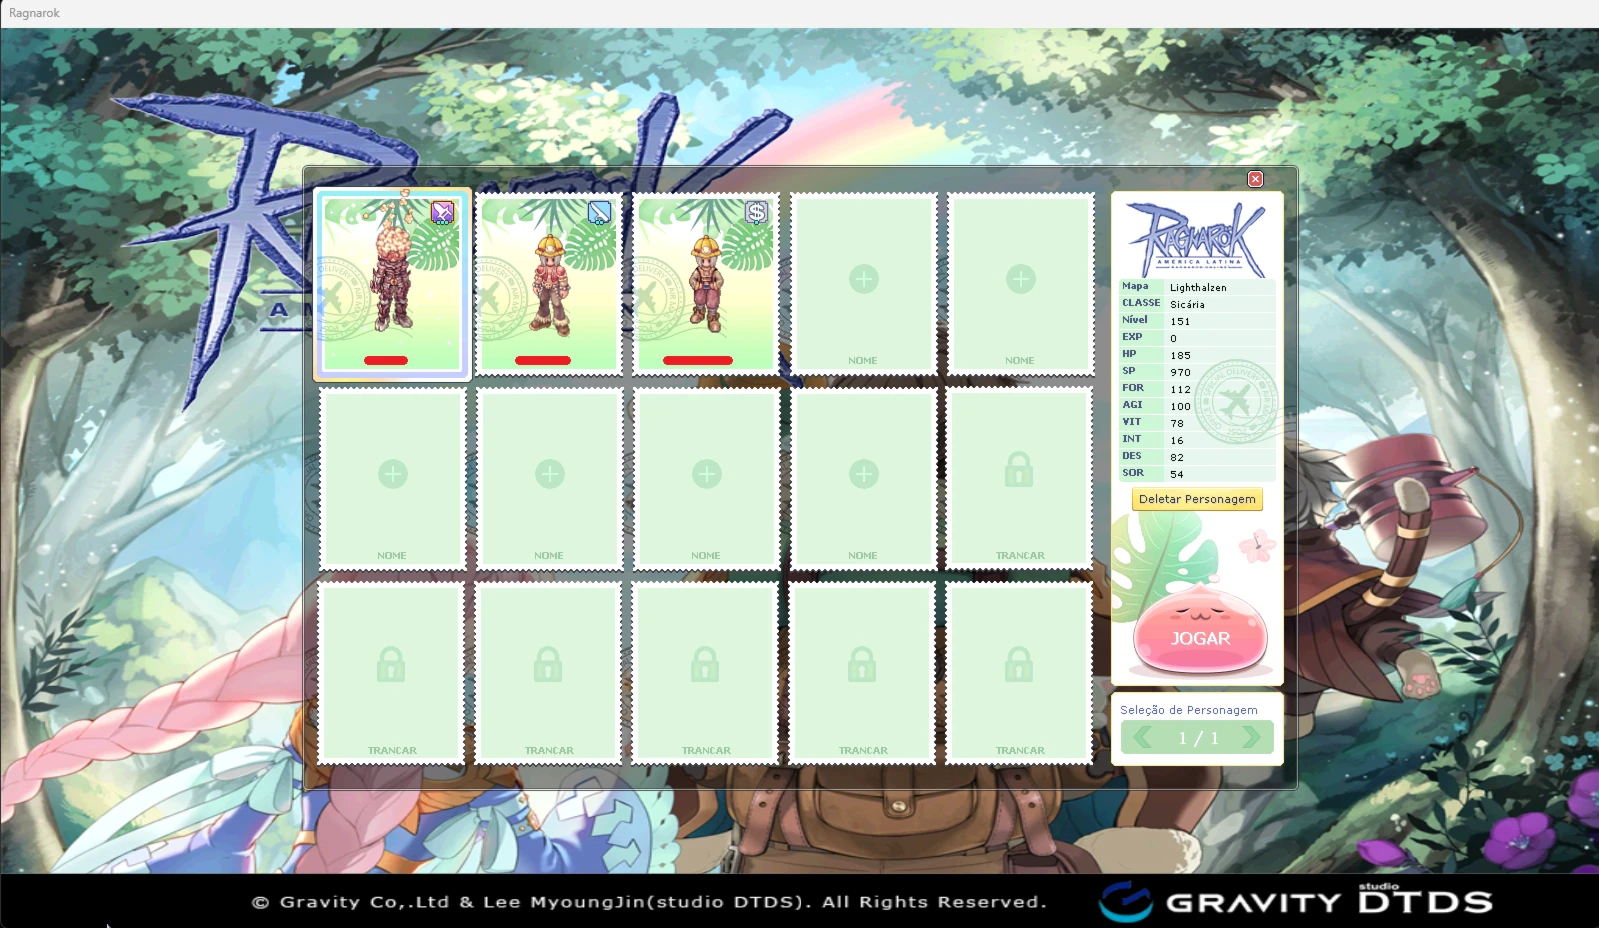Click padlock in first slot of bottom row

click(391, 664)
